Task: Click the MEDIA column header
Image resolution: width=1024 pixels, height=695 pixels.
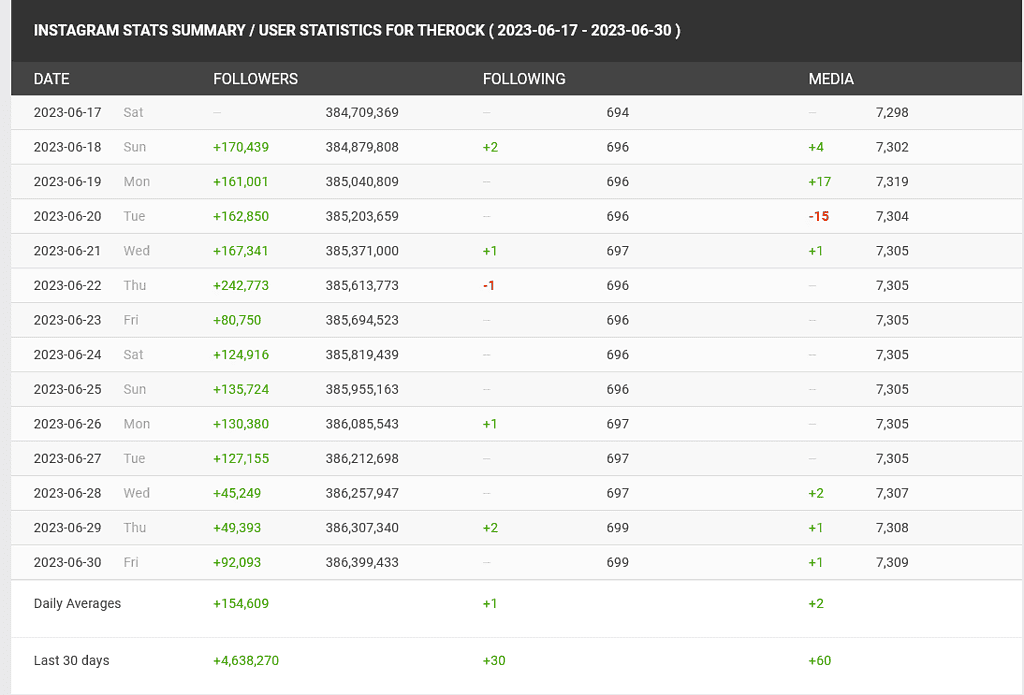Action: point(831,79)
